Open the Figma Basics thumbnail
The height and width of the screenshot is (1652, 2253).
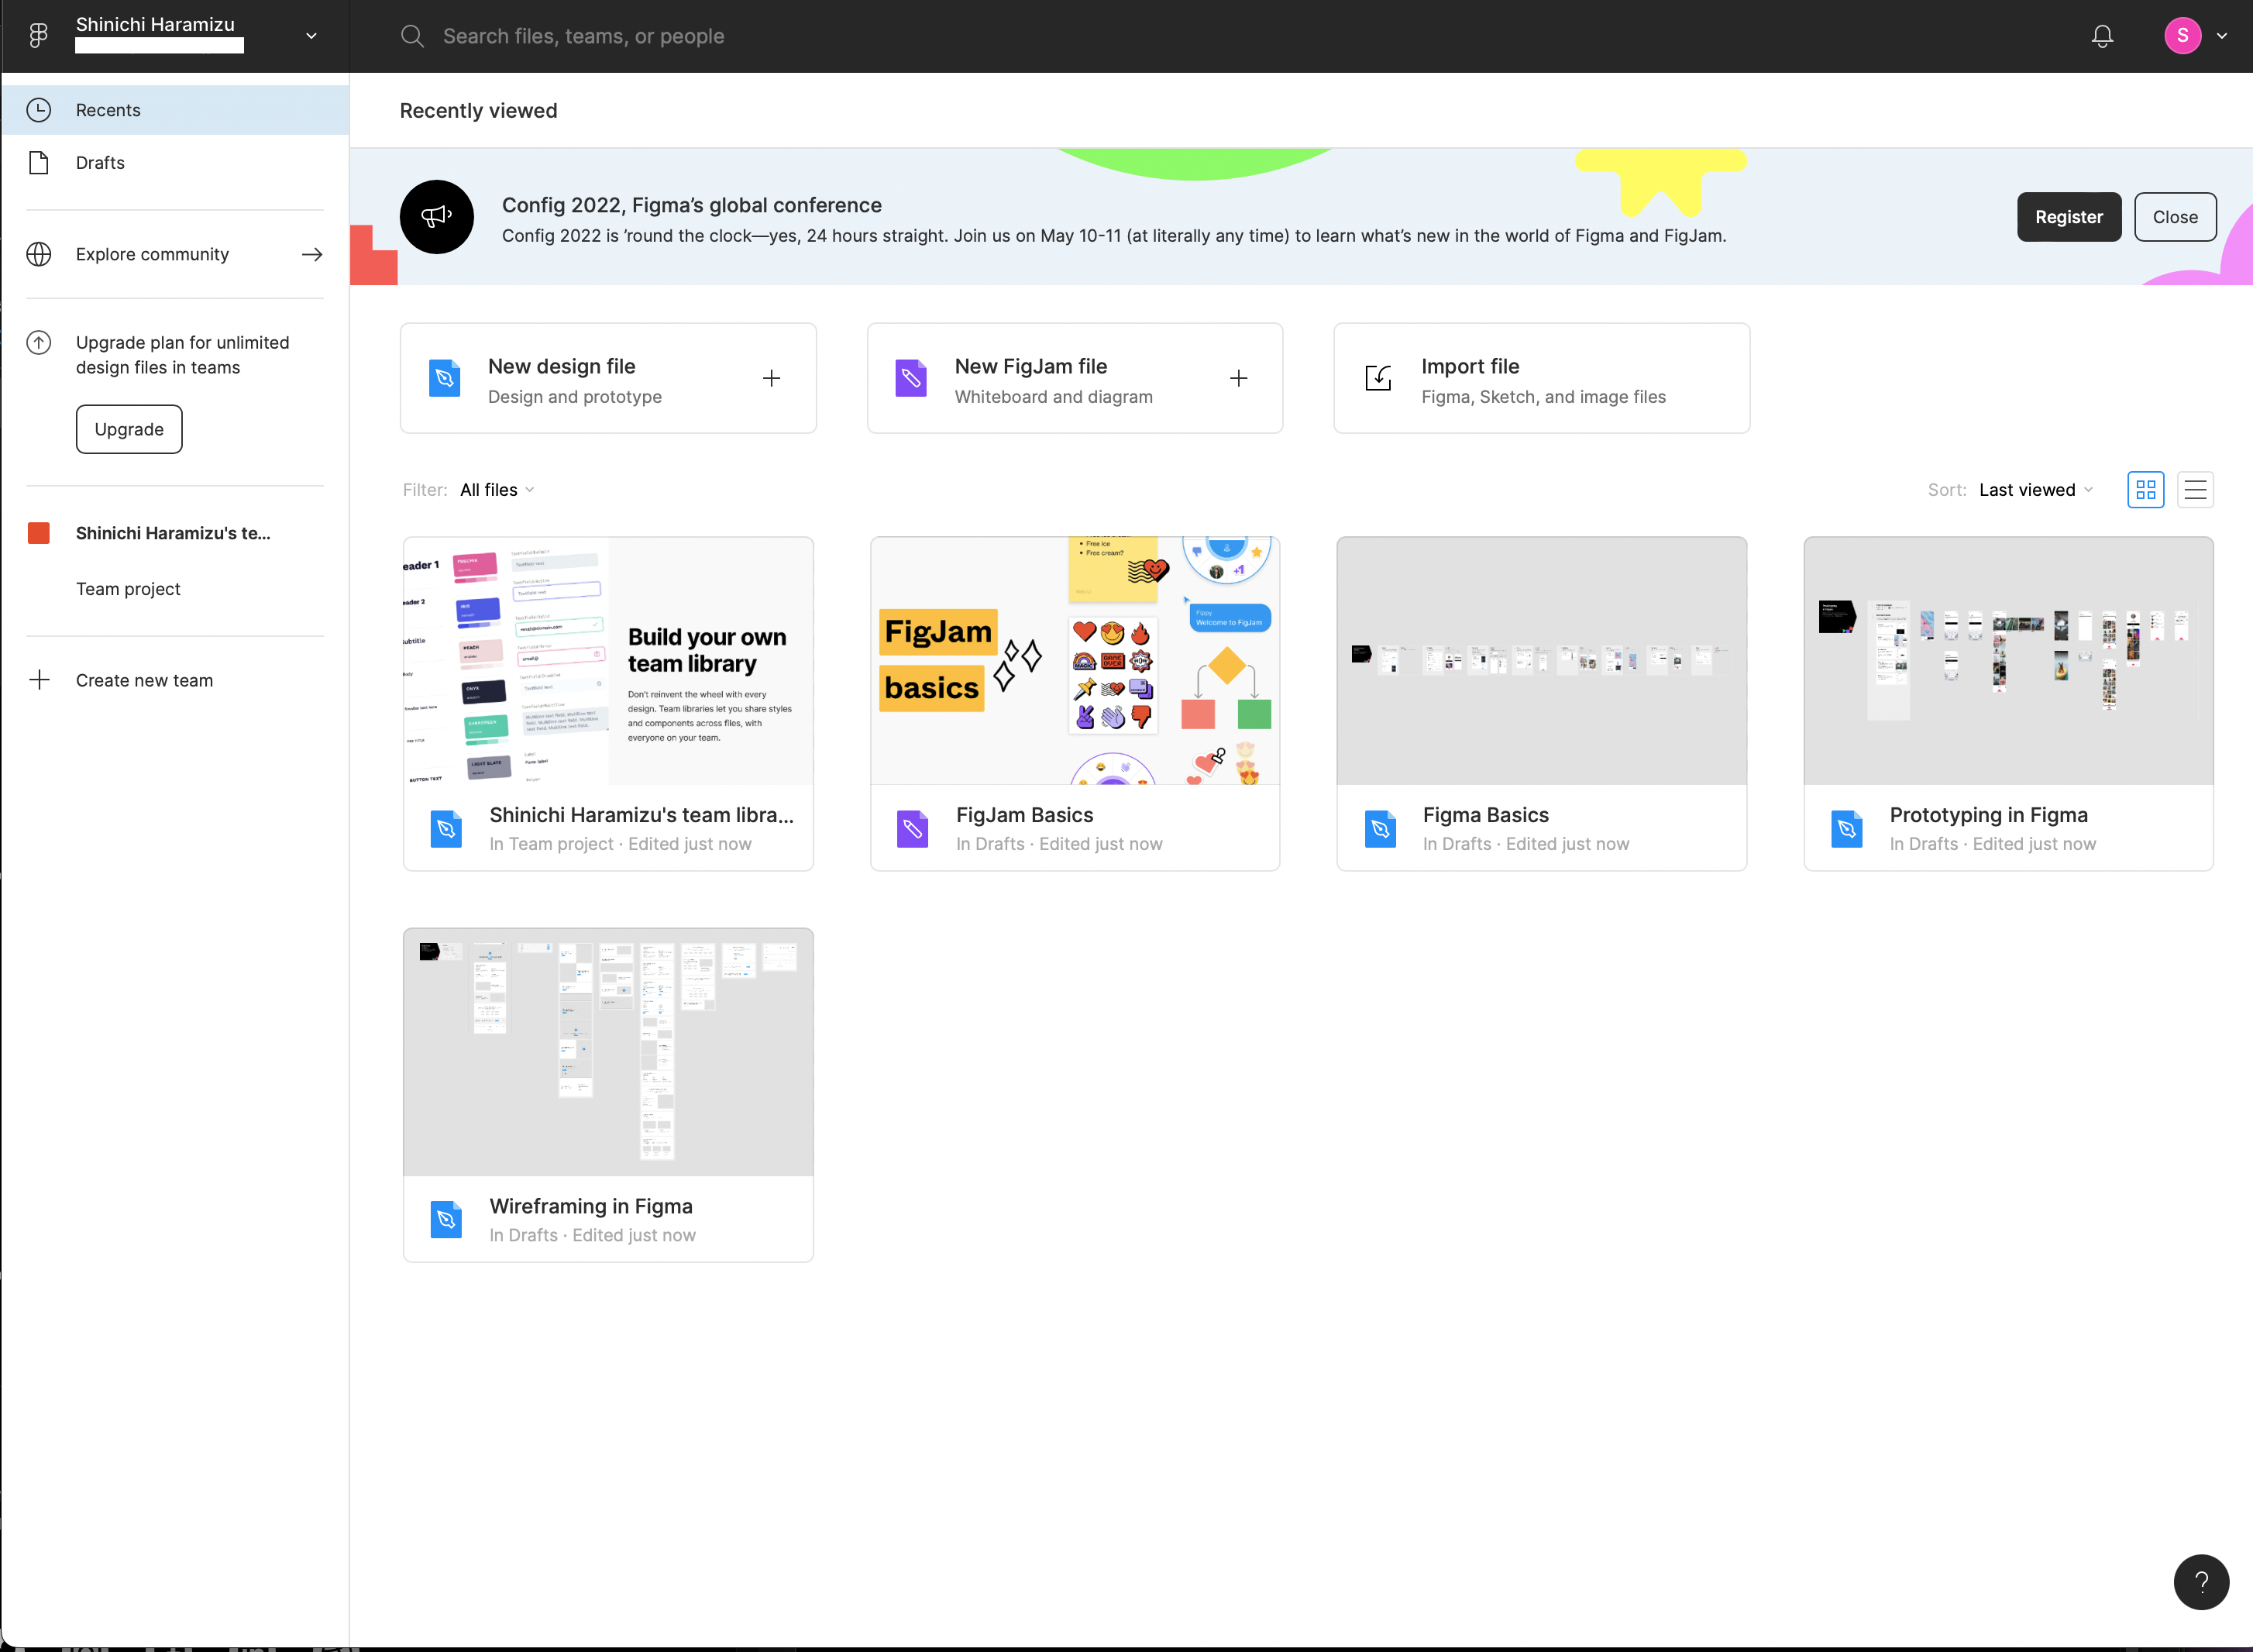point(1541,661)
